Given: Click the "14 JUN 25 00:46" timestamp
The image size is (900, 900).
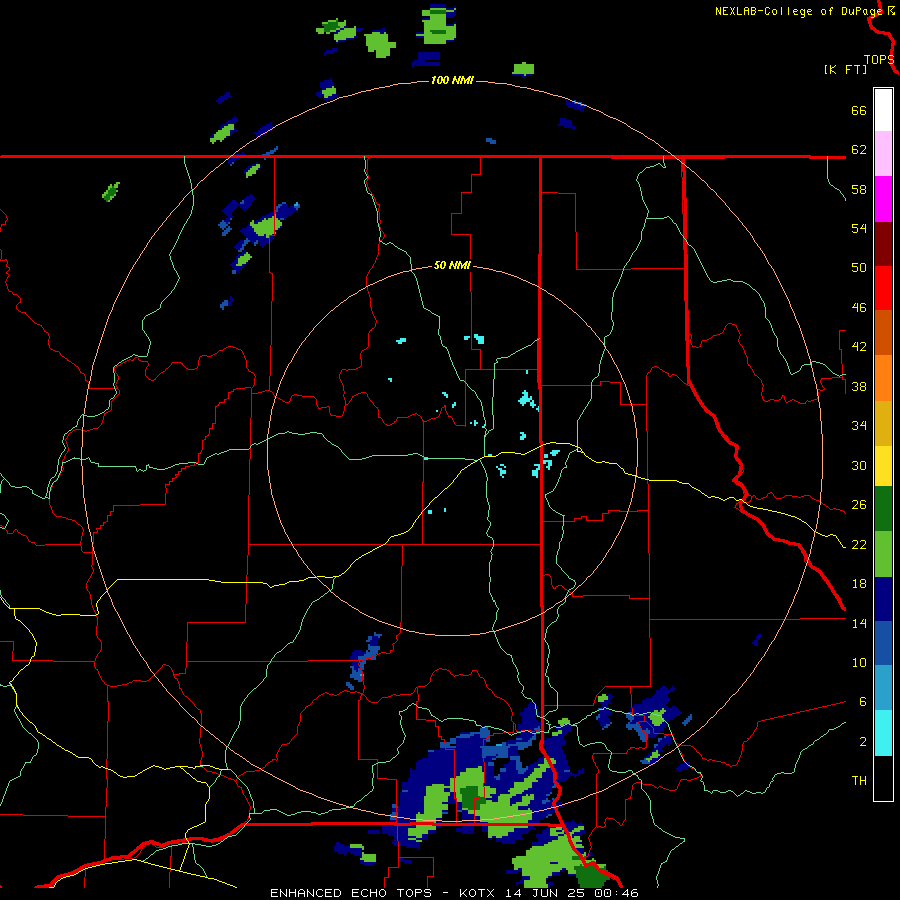Looking at the screenshot, I should pos(572,893).
